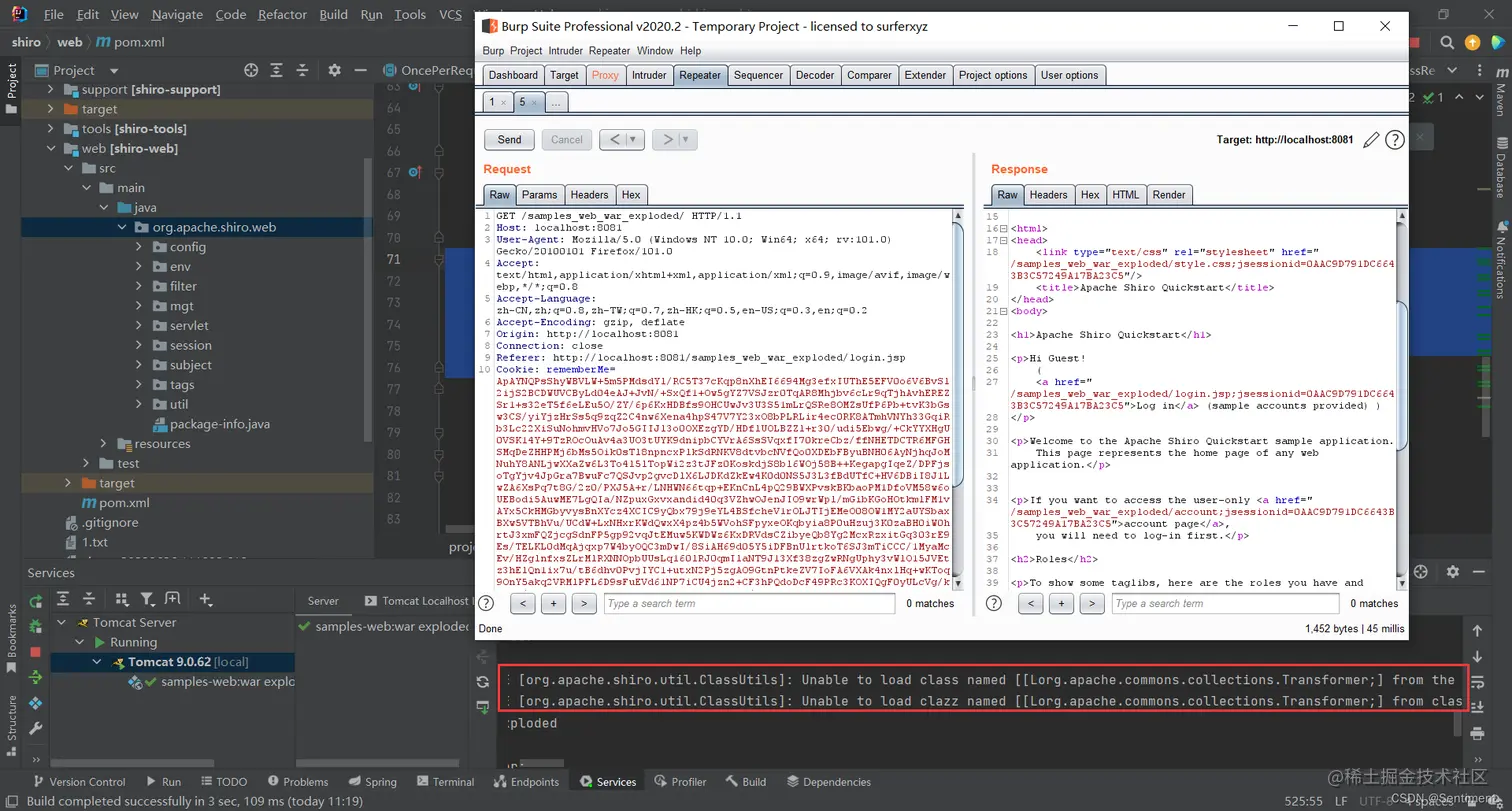
Task: Click the soft-wrap icon beside the console
Action: coord(1478,682)
